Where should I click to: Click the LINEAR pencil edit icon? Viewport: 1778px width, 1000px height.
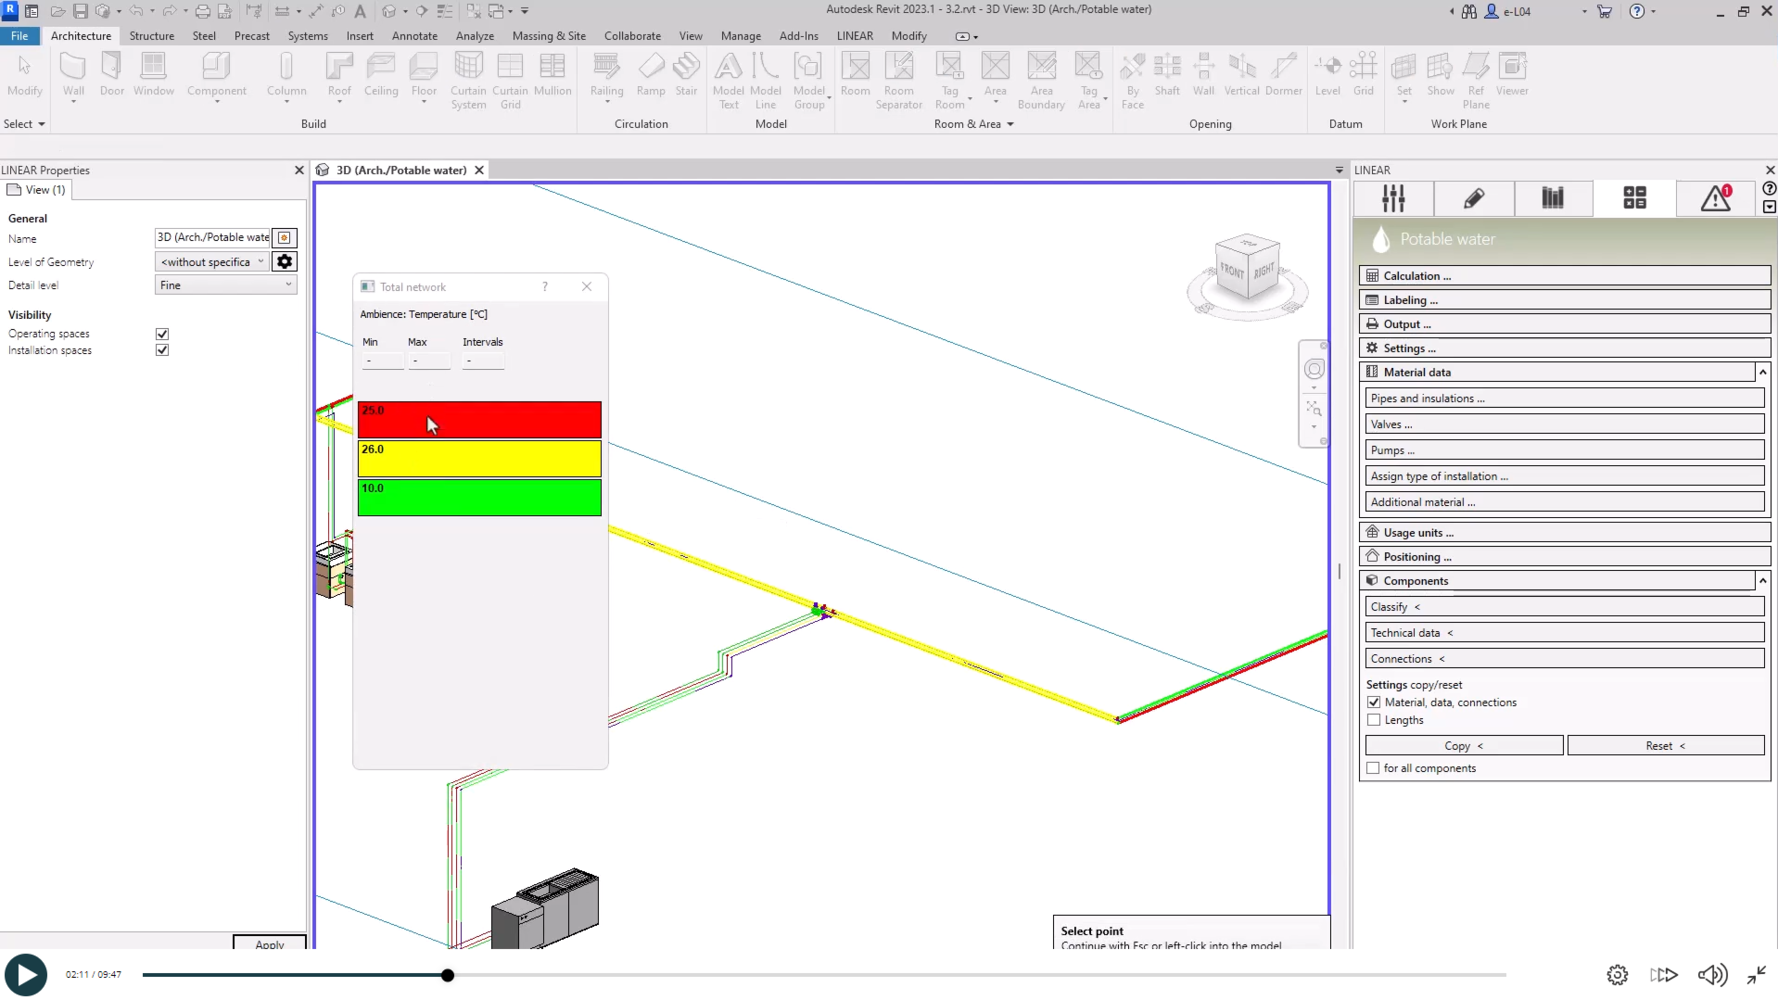1473,198
